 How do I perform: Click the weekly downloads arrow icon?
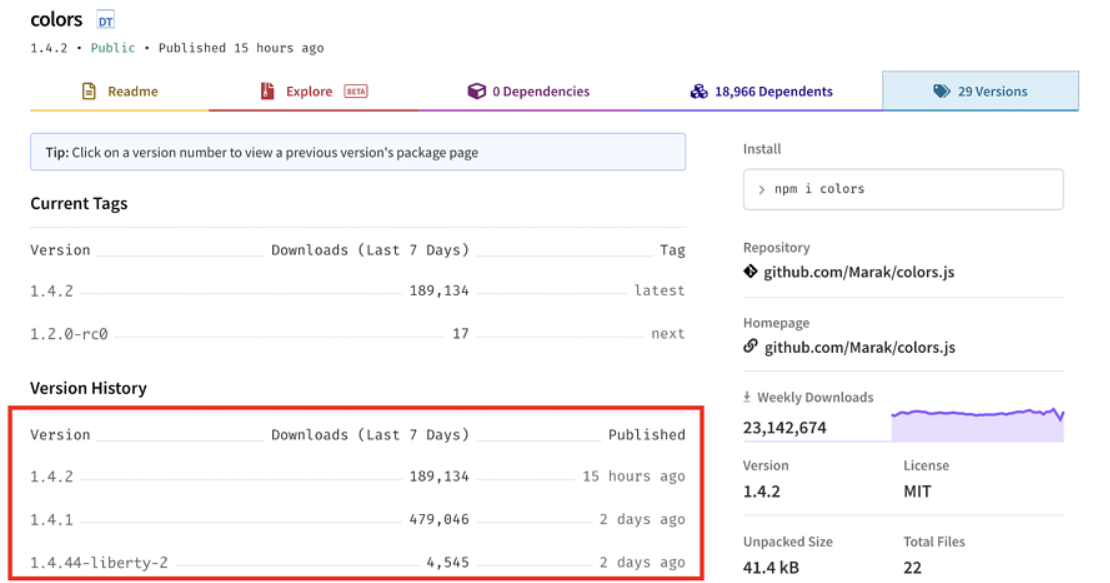pos(747,398)
